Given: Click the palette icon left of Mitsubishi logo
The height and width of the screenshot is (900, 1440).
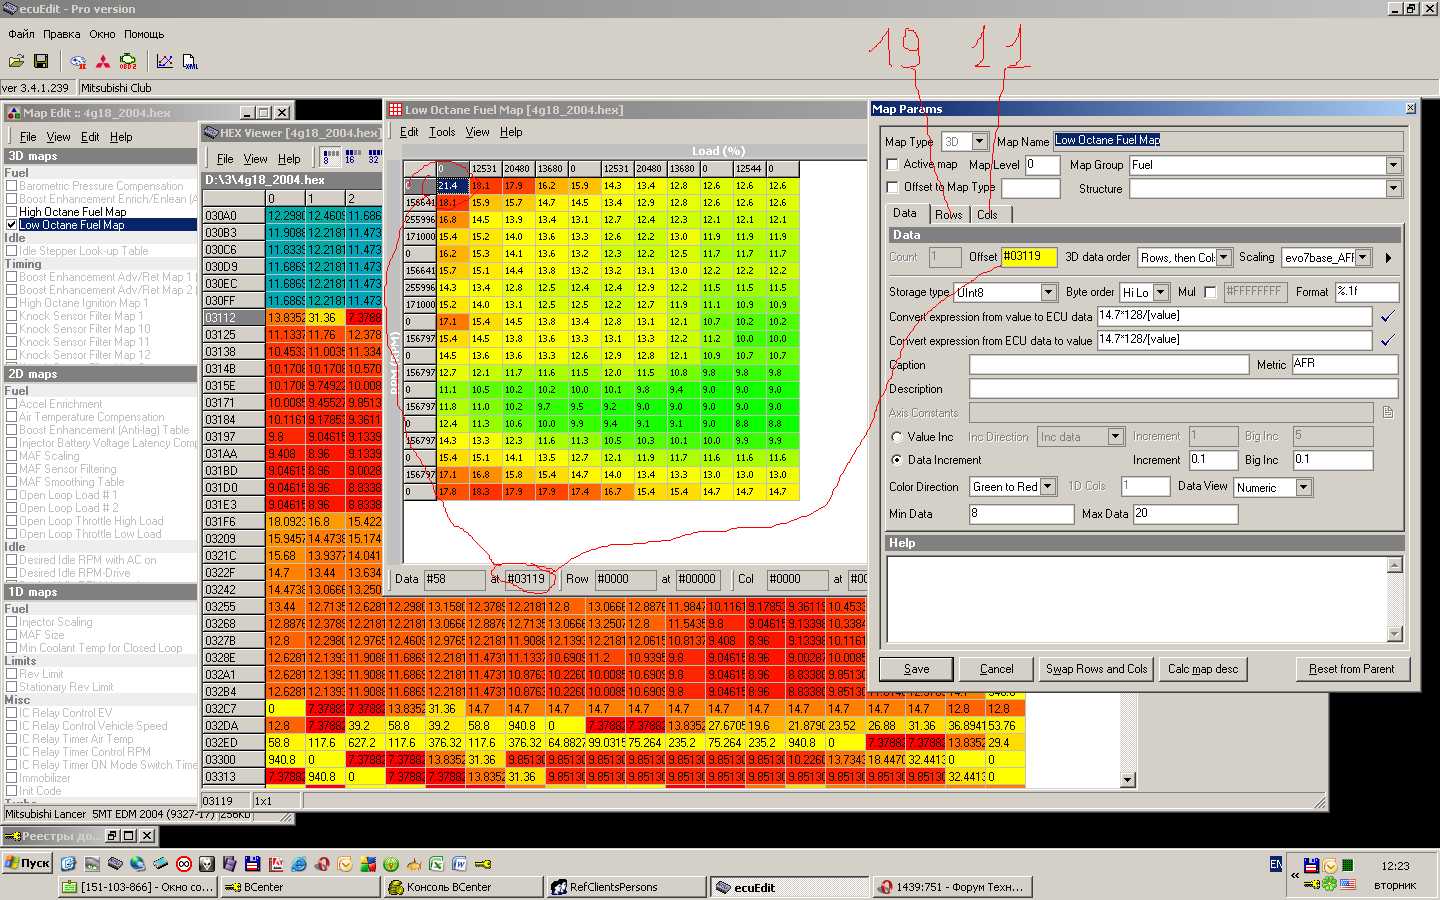Looking at the screenshot, I should pyautogui.click(x=78, y=62).
